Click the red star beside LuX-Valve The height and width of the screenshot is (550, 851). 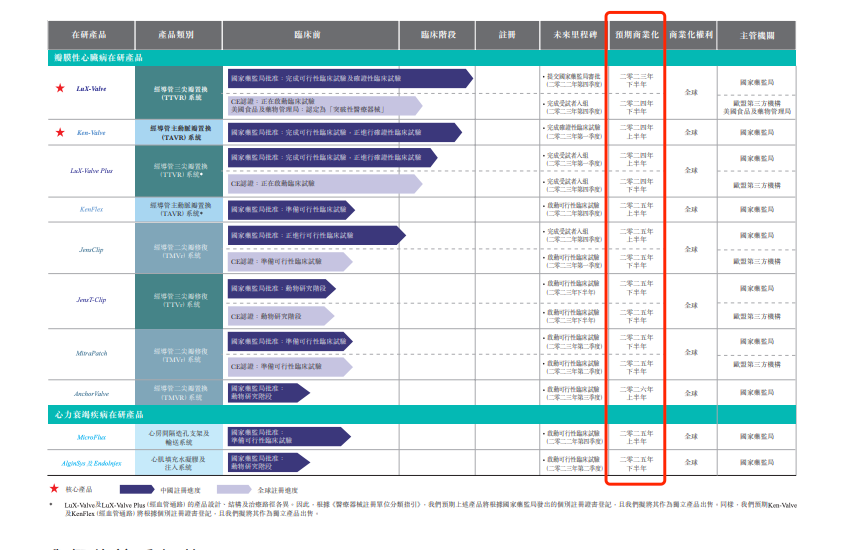pyautogui.click(x=59, y=89)
